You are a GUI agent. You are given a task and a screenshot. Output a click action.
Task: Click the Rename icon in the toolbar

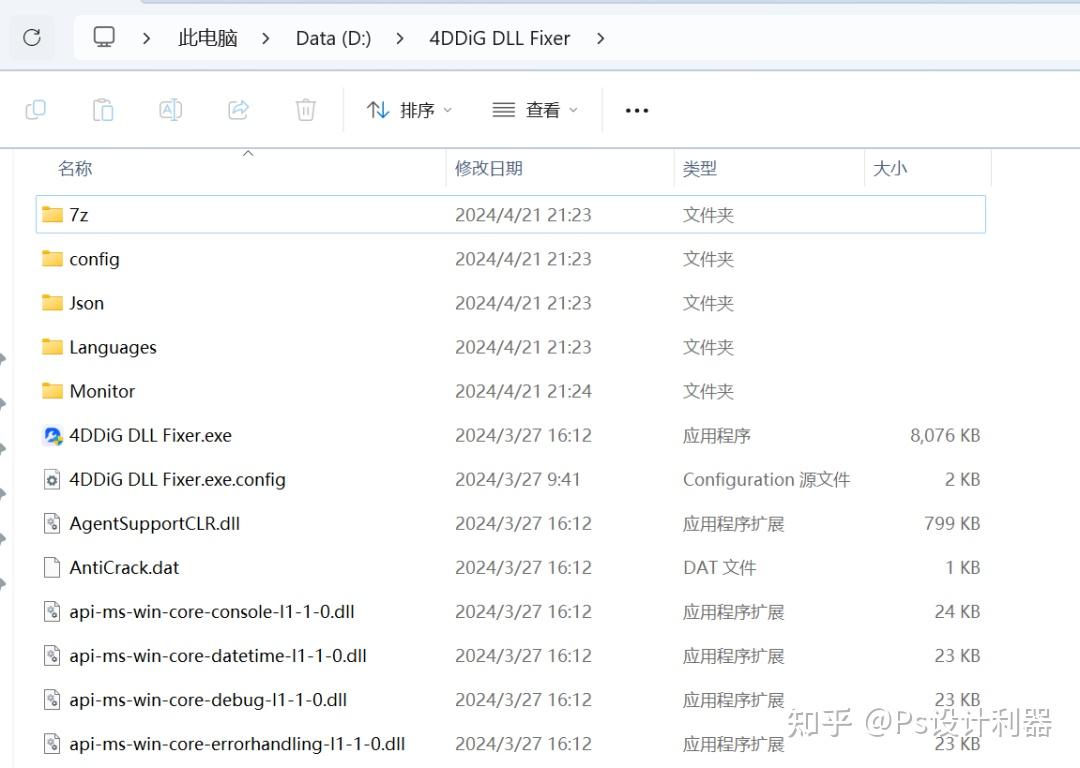point(170,109)
